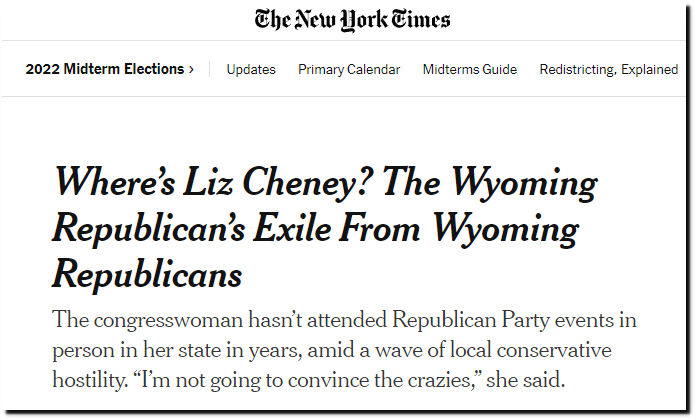This screenshot has width=696, height=420.
Task: Open Redistricting, Explained
Action: (609, 70)
